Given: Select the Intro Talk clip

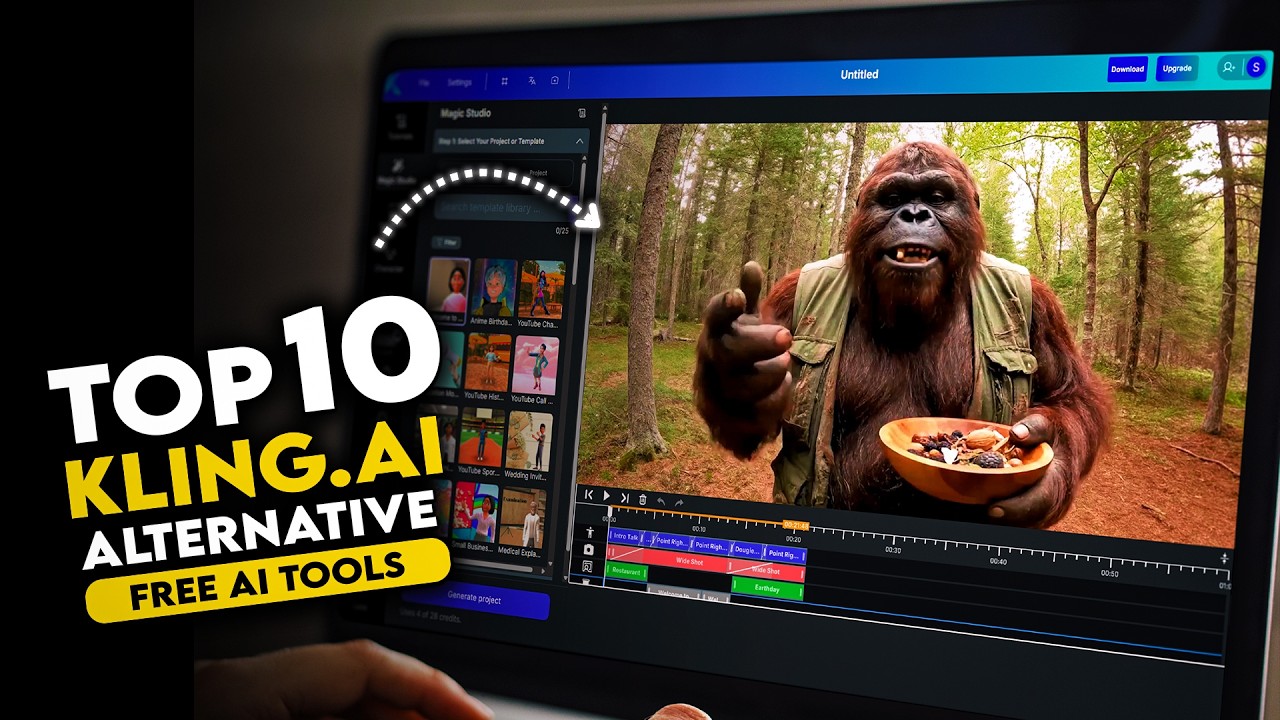Looking at the screenshot, I should (625, 537).
